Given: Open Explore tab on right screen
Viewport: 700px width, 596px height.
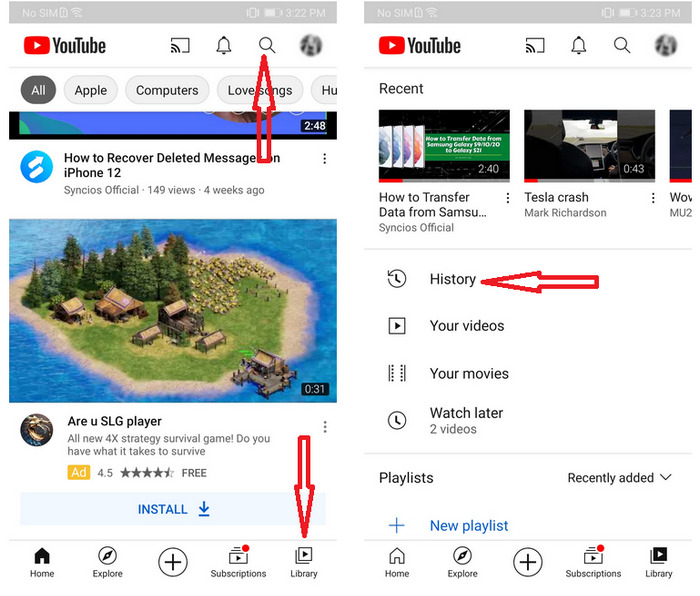Looking at the screenshot, I should (x=462, y=562).
